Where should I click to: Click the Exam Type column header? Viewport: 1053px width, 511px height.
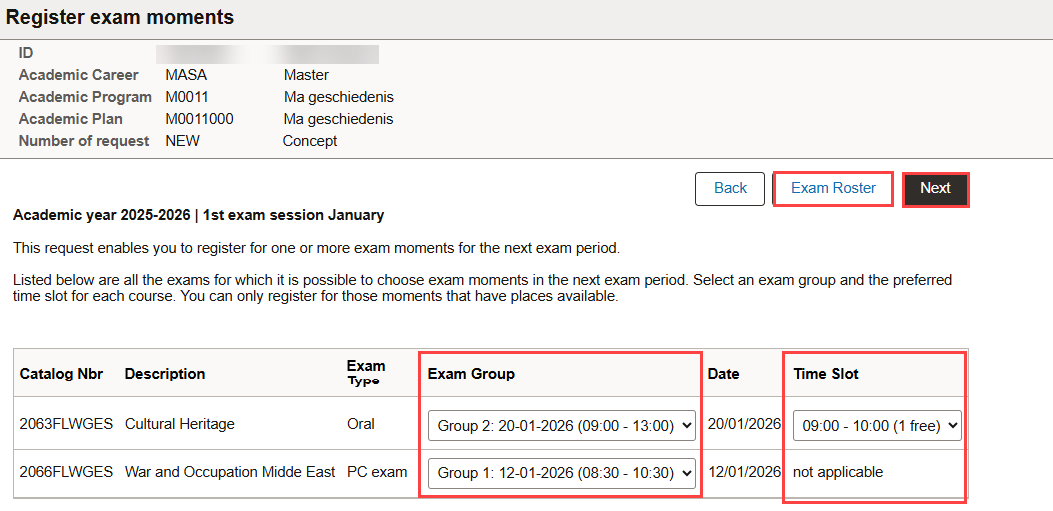(x=365, y=373)
